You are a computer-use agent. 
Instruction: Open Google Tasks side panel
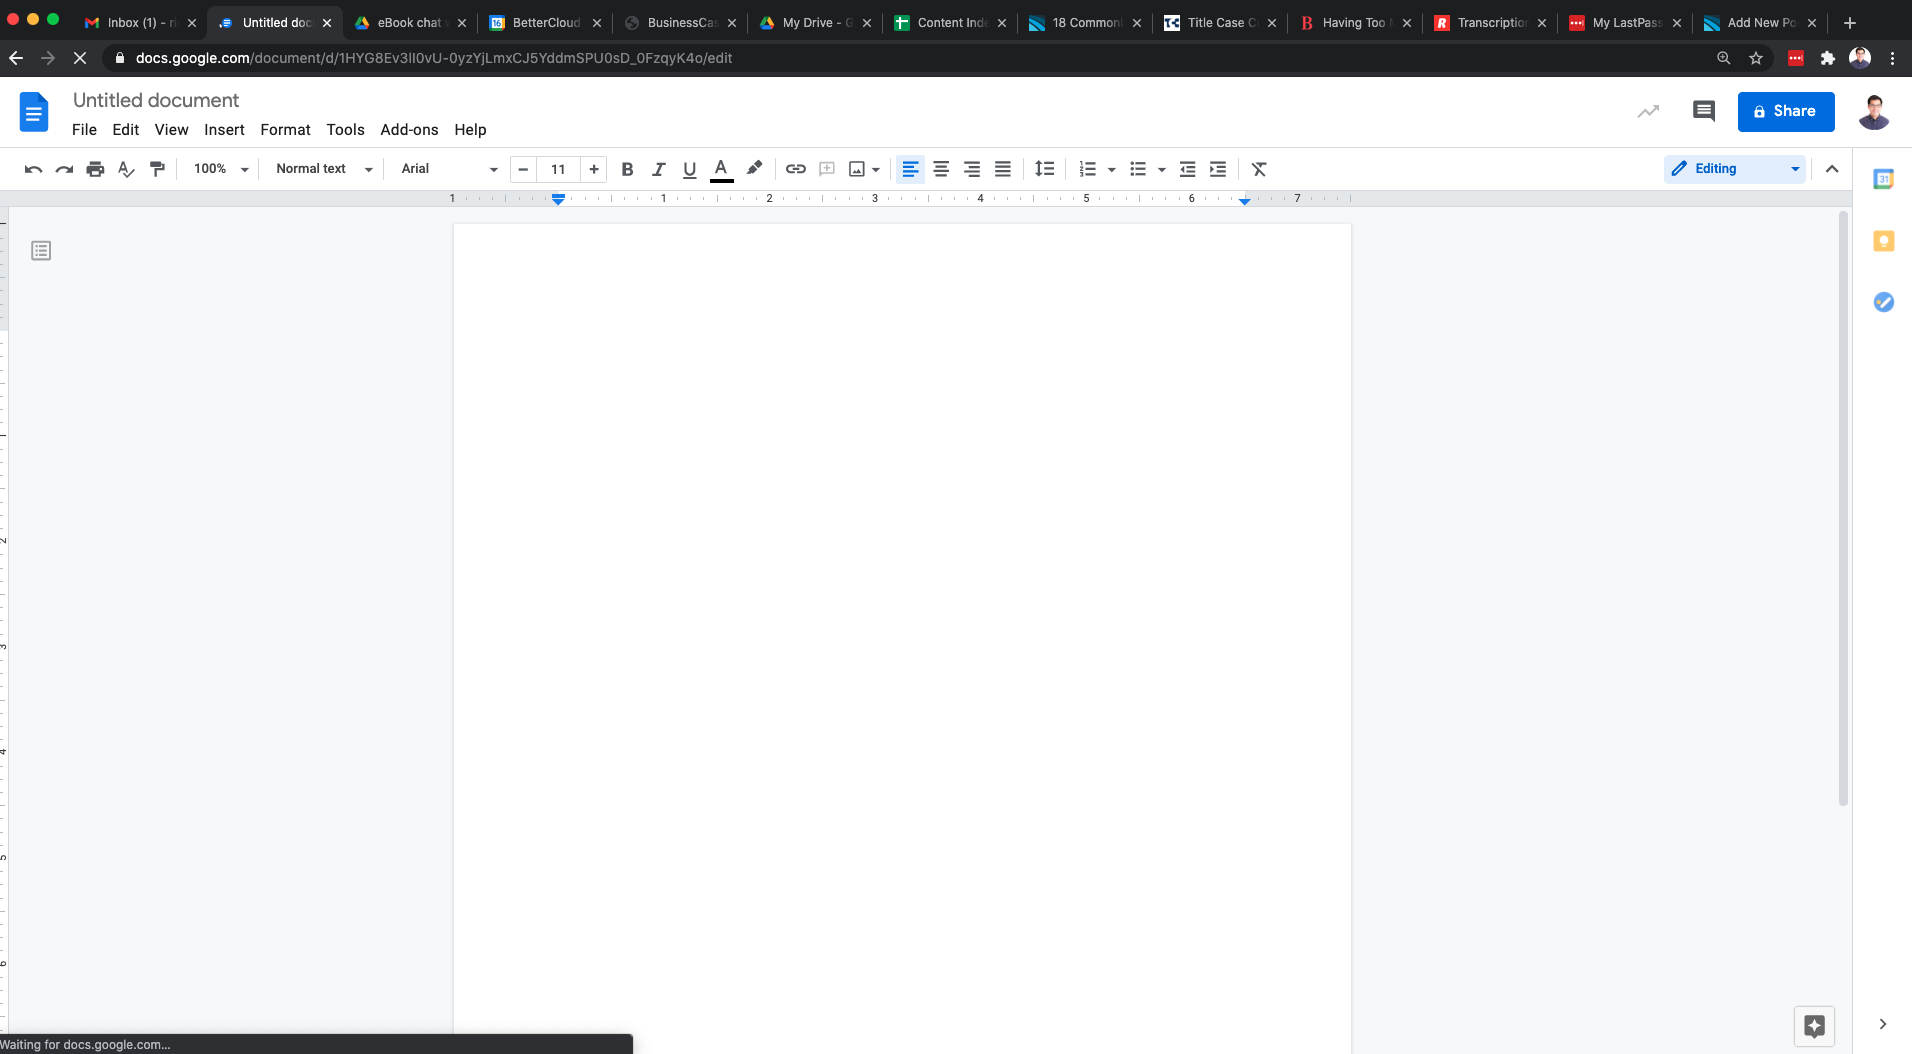[1884, 302]
